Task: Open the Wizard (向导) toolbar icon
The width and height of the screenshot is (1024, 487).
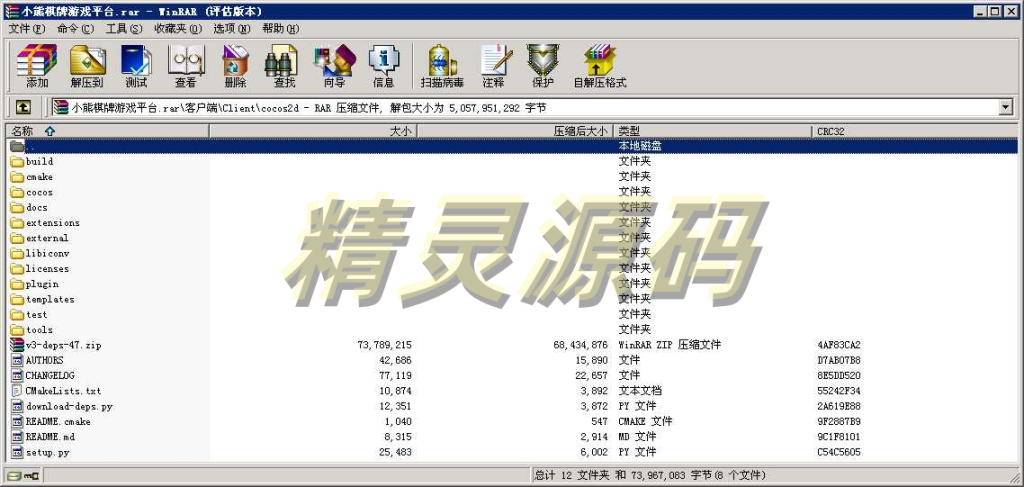Action: coord(334,66)
